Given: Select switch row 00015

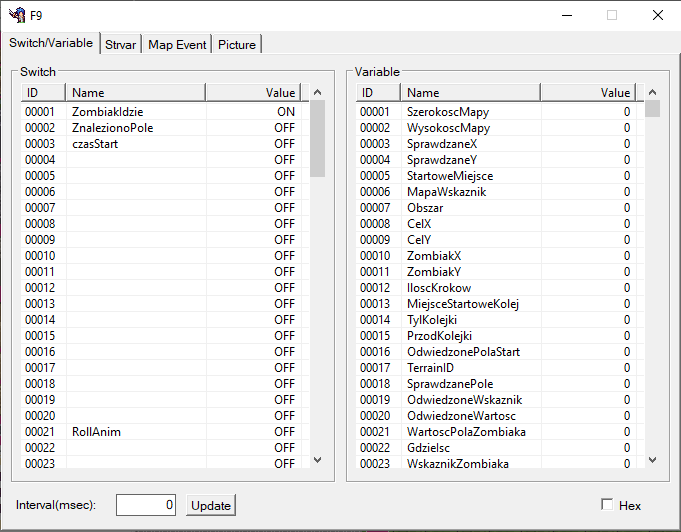Looking at the screenshot, I should click(165, 336).
